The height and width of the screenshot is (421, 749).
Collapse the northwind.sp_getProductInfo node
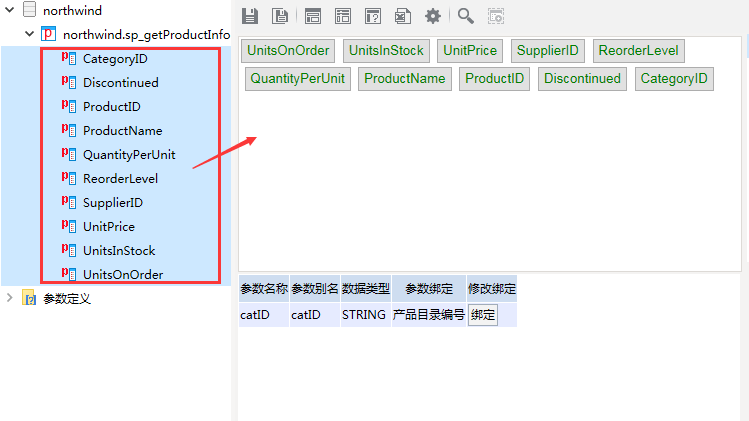[x=30, y=33]
